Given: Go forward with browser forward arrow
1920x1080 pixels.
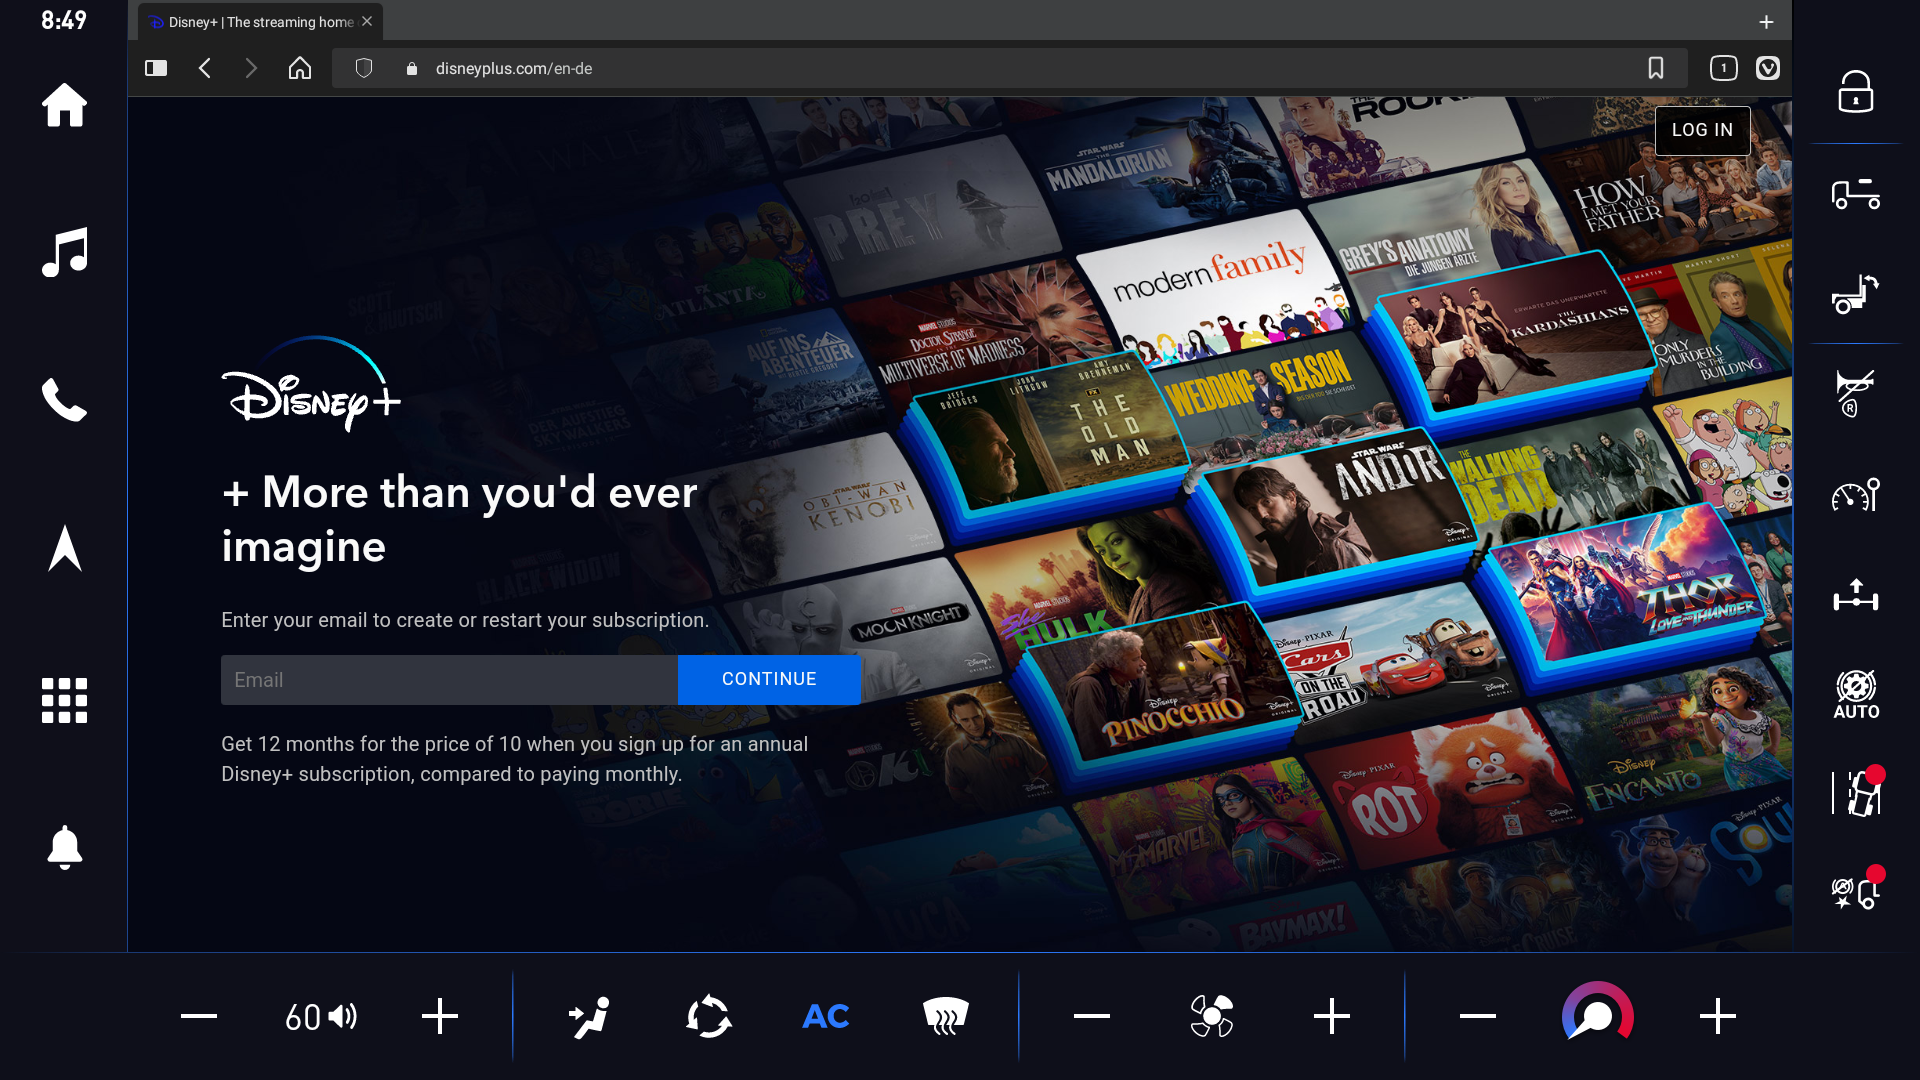Looking at the screenshot, I should [251, 68].
